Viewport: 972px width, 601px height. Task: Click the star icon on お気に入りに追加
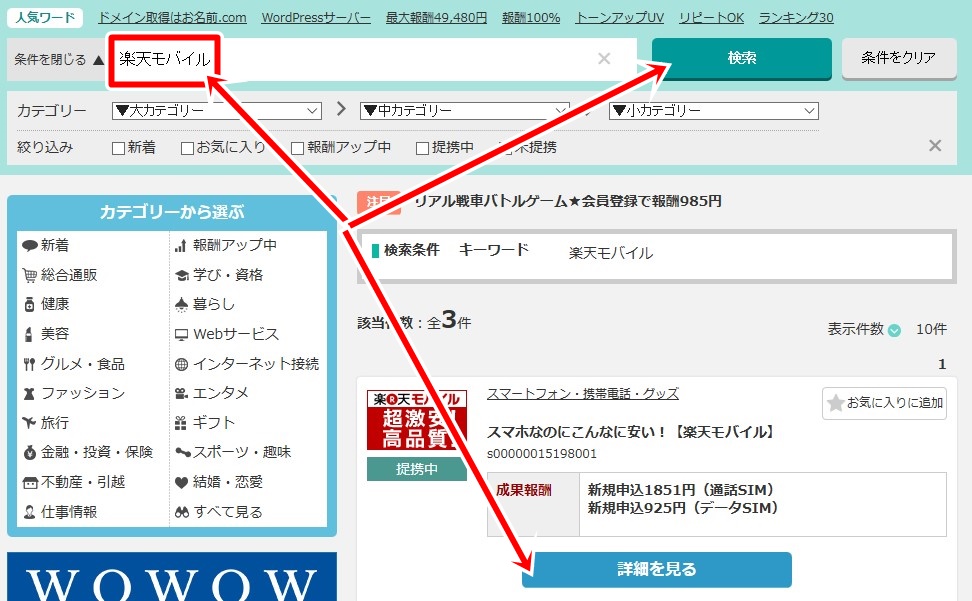(x=836, y=403)
